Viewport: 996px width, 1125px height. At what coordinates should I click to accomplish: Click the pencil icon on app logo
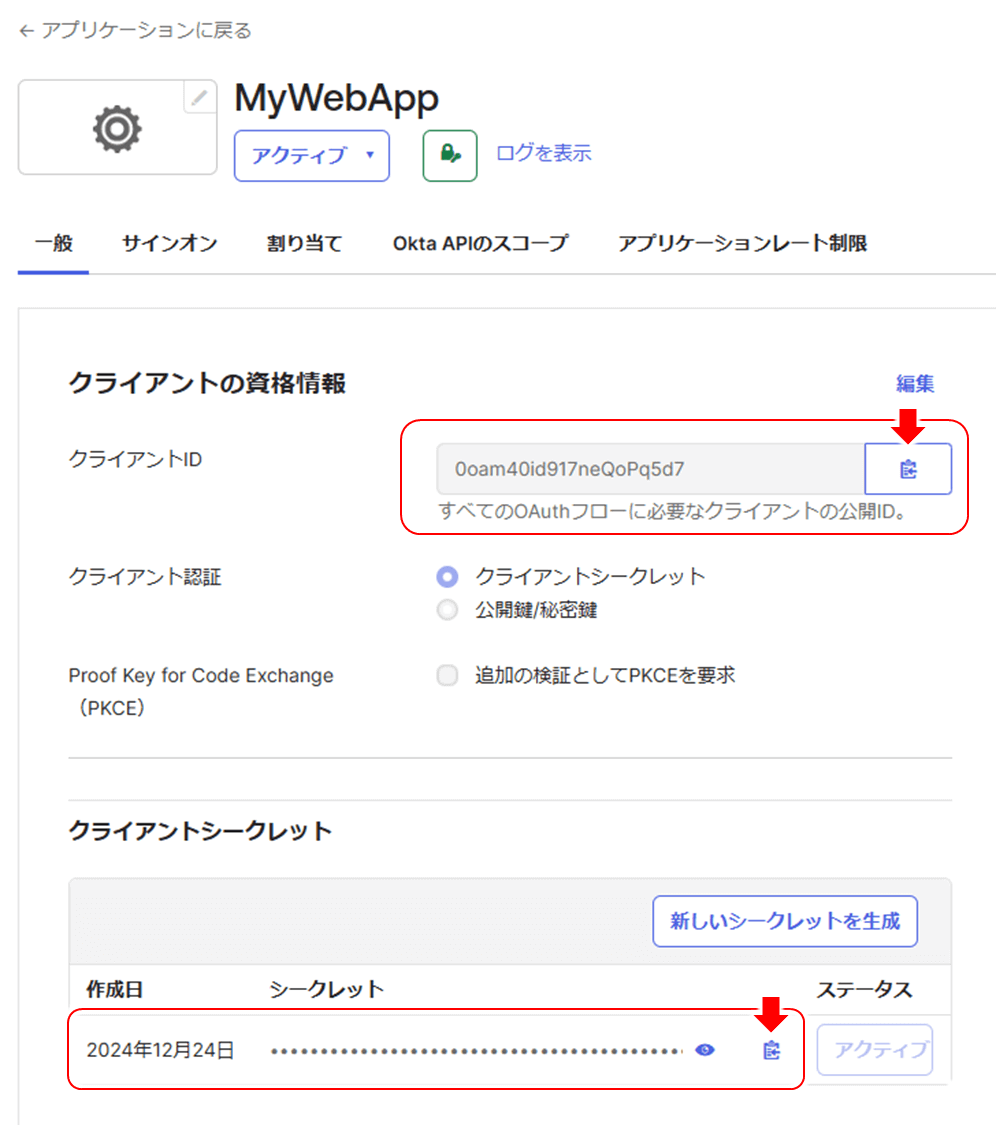(x=200, y=97)
